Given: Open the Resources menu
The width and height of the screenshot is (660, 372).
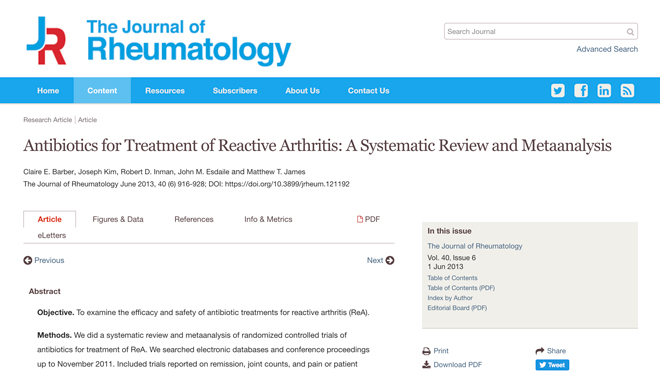Looking at the screenshot, I should (165, 90).
